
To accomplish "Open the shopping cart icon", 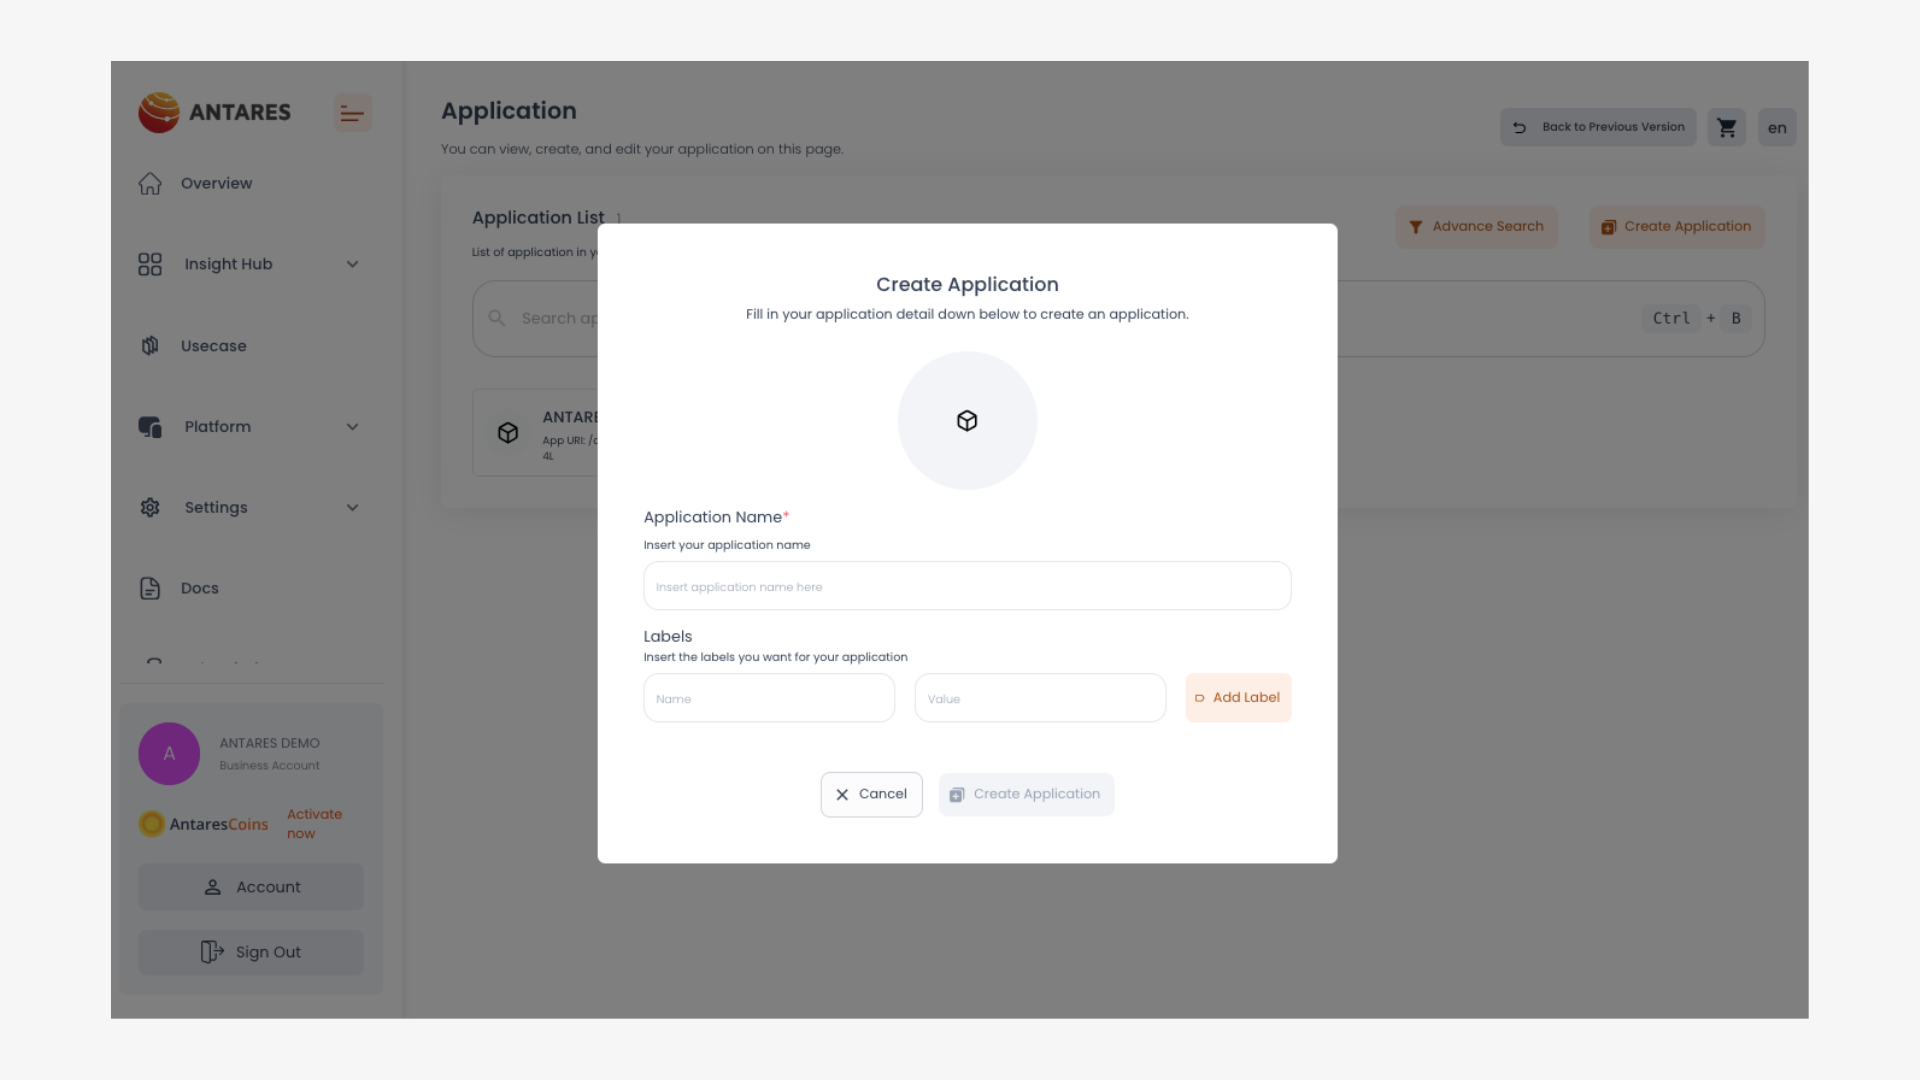I will tap(1726, 128).
